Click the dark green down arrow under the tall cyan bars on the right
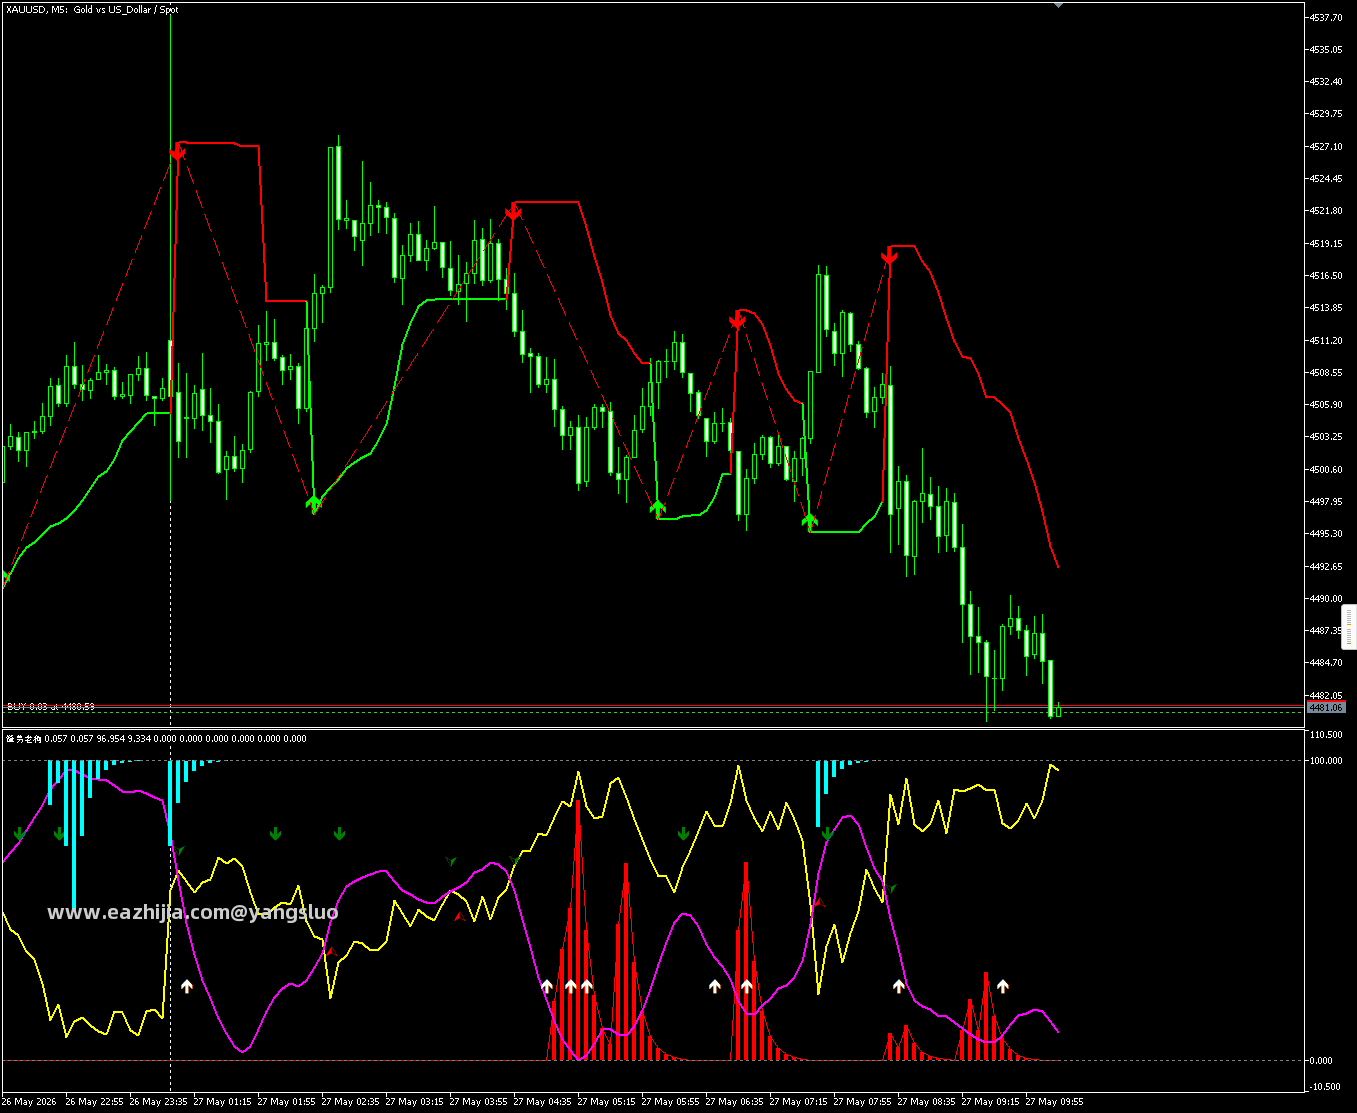This screenshot has width=1357, height=1113. [827, 833]
